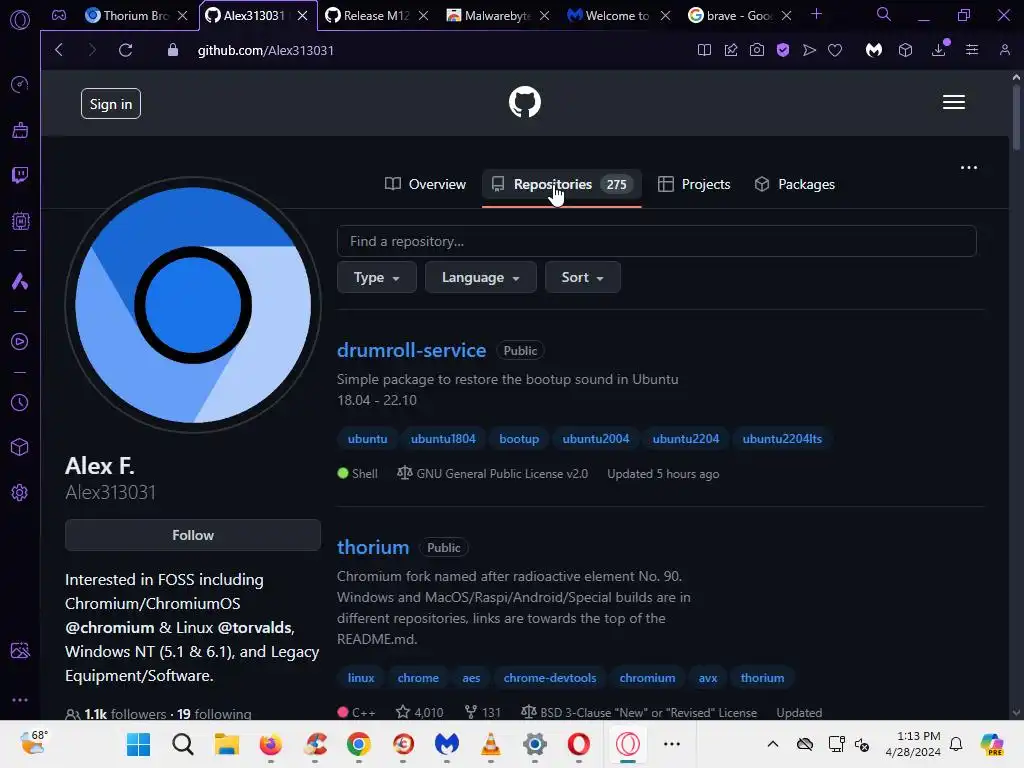Image resolution: width=1024 pixels, height=768 pixels.
Task: Open the Language filter dropdown
Action: point(481,278)
